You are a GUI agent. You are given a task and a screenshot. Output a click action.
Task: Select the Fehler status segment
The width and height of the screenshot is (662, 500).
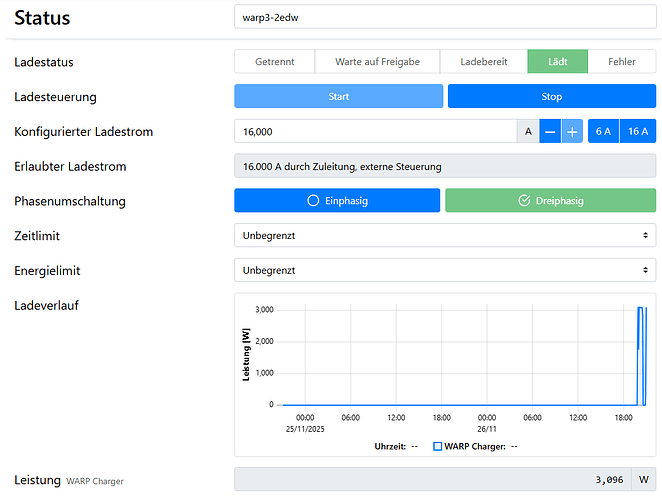tap(621, 62)
